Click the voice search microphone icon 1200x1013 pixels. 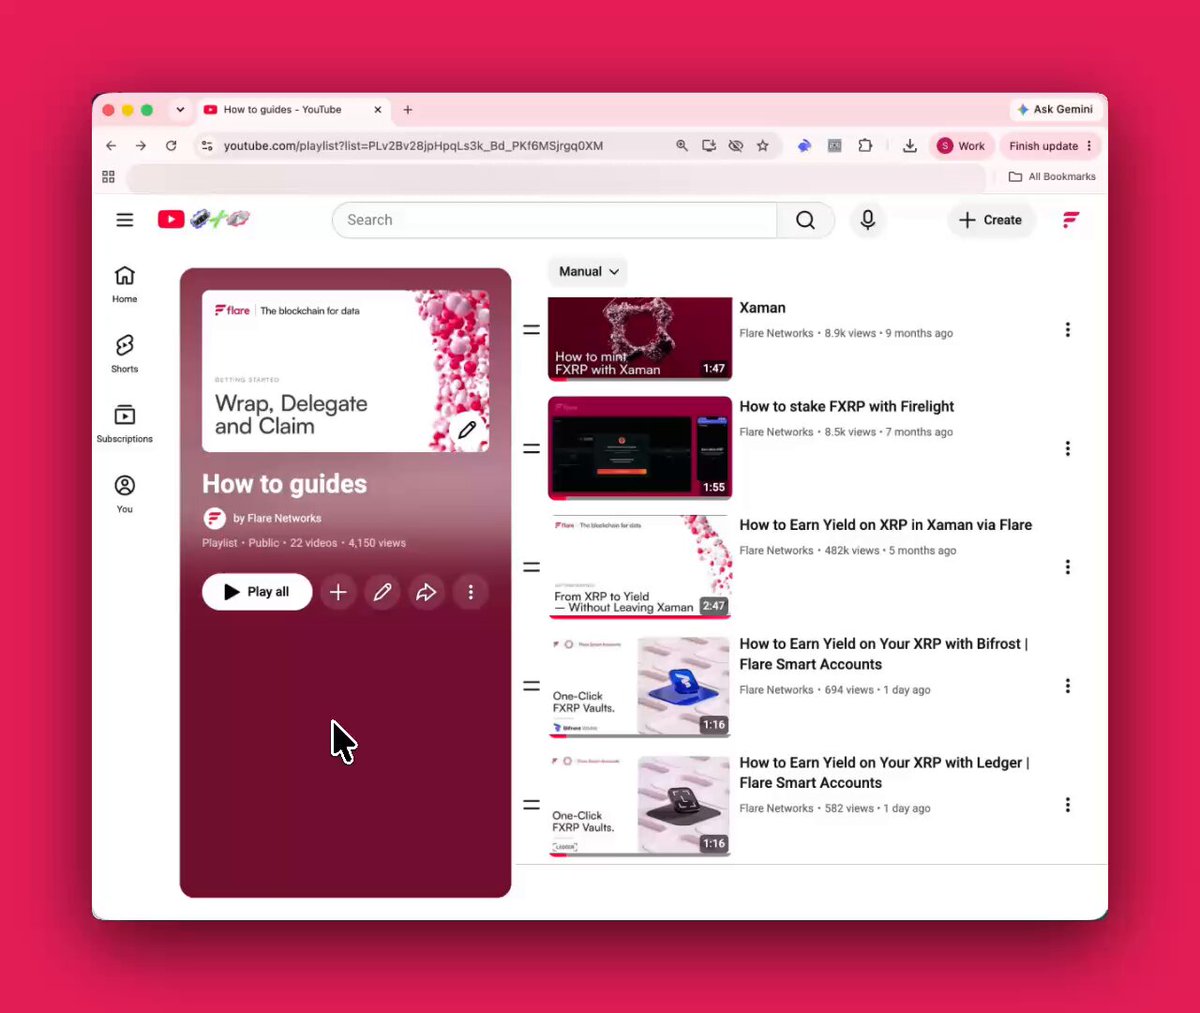[x=868, y=220]
